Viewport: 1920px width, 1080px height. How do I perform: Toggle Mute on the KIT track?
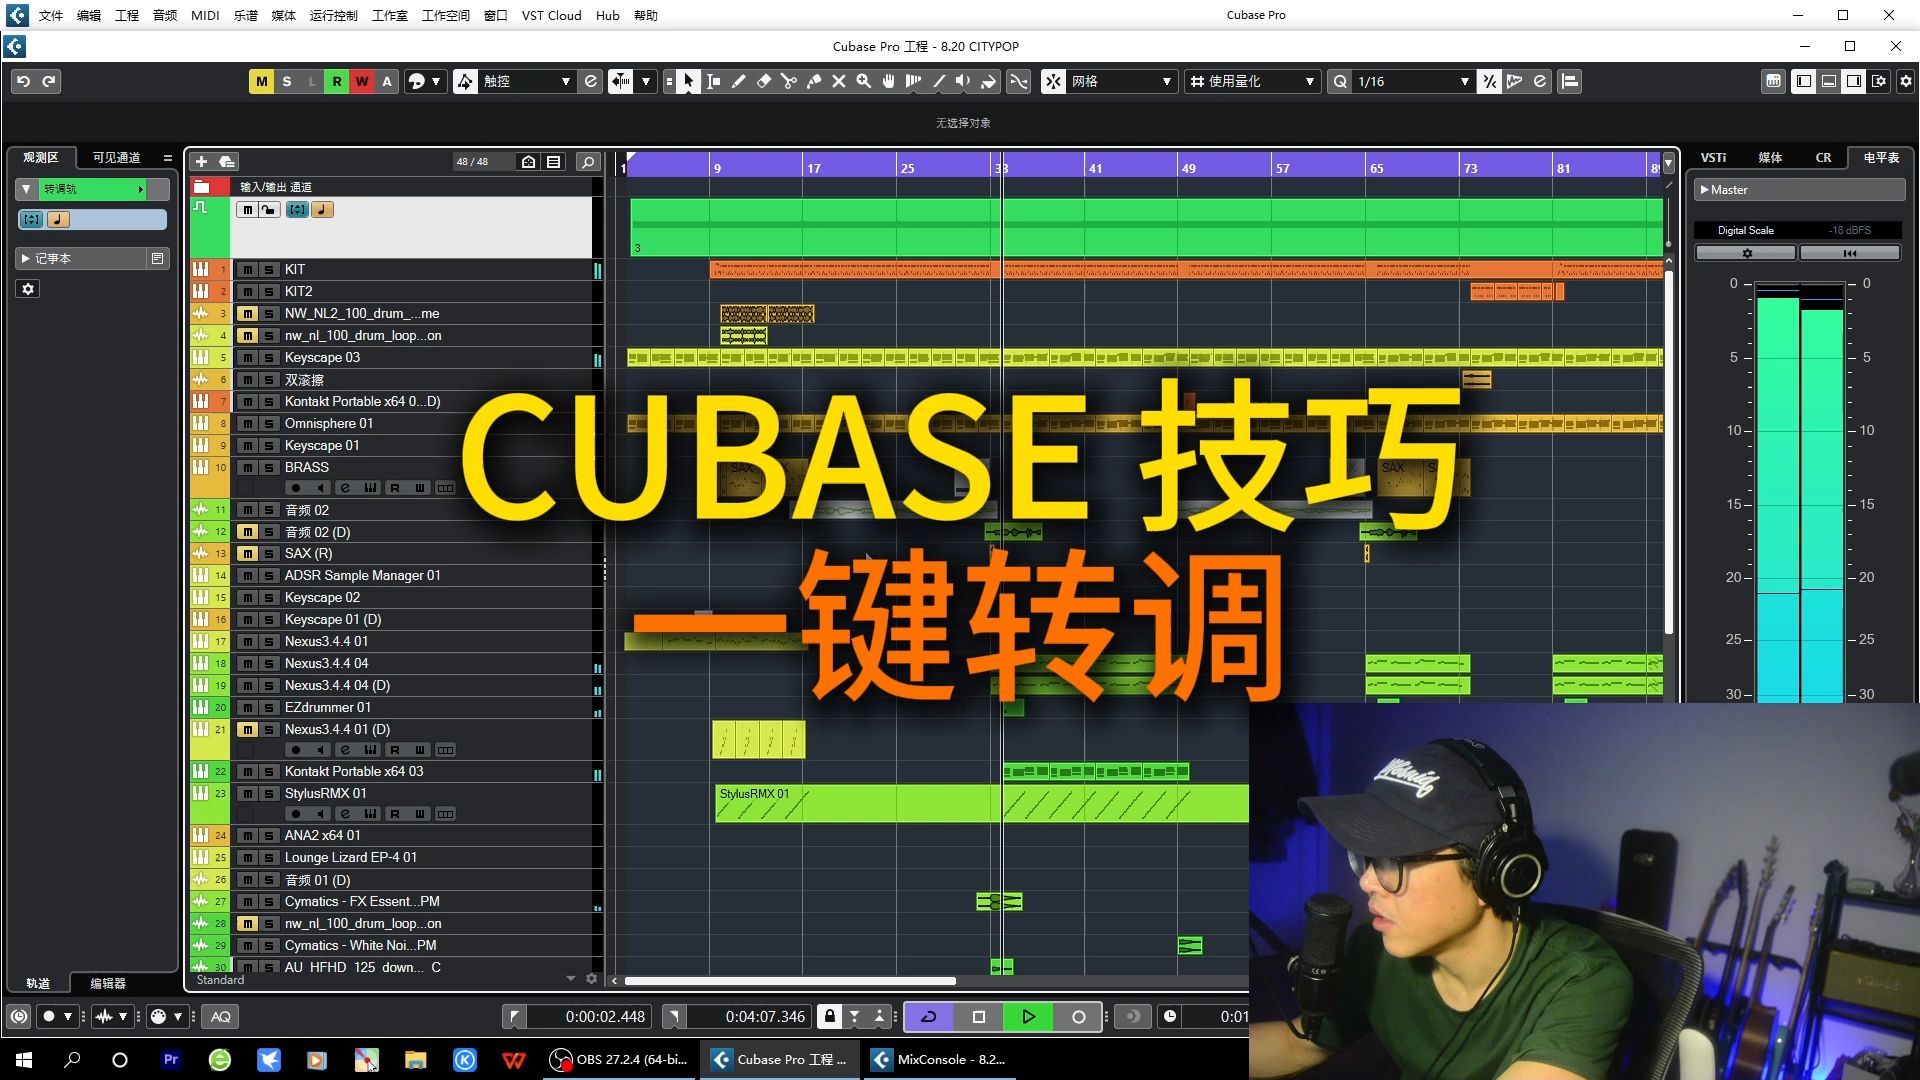(x=248, y=270)
